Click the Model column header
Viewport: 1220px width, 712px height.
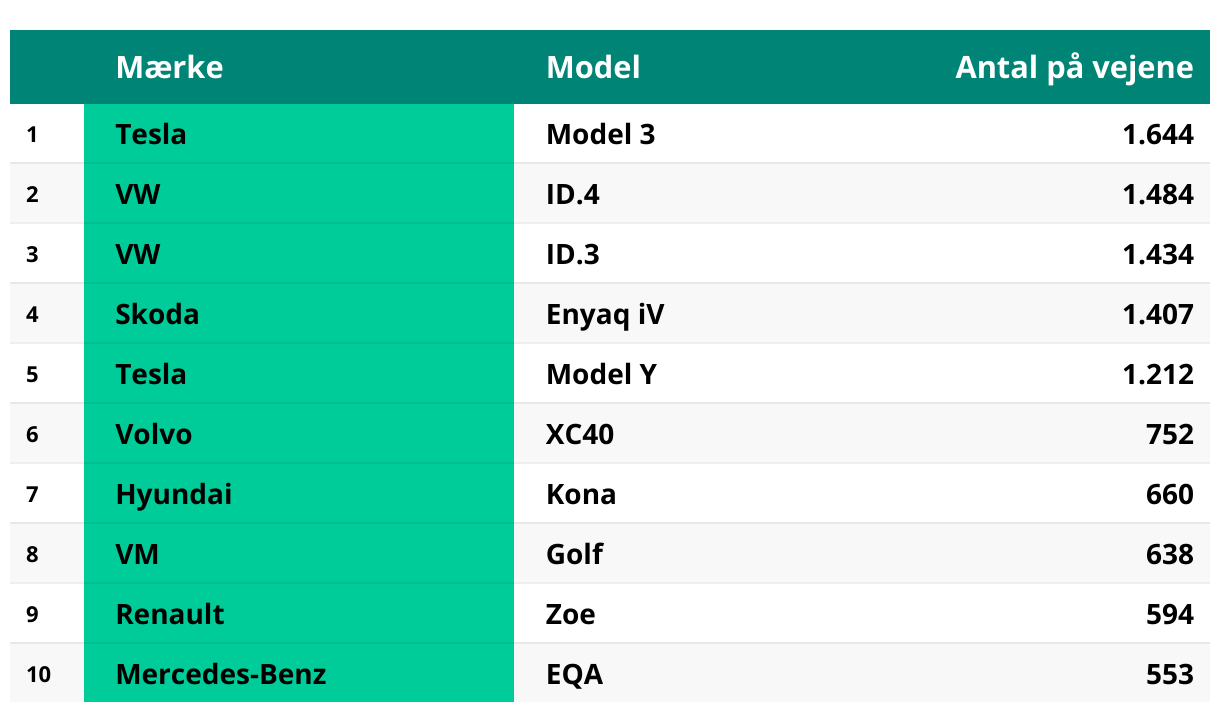(593, 67)
